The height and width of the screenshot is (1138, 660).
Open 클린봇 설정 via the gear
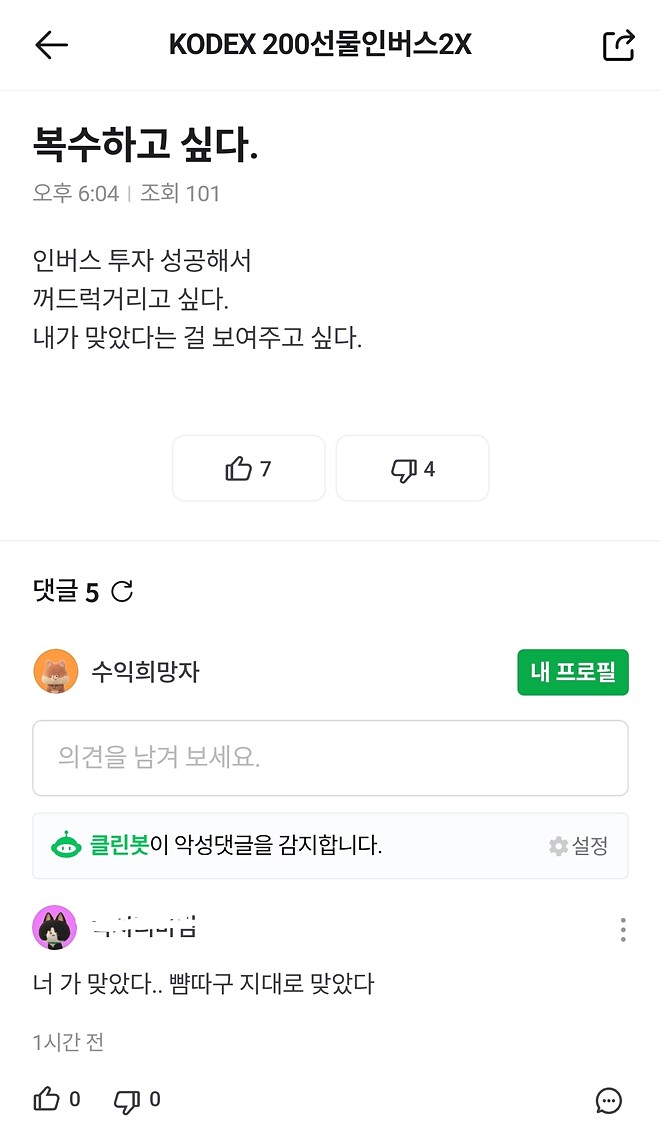coord(578,845)
